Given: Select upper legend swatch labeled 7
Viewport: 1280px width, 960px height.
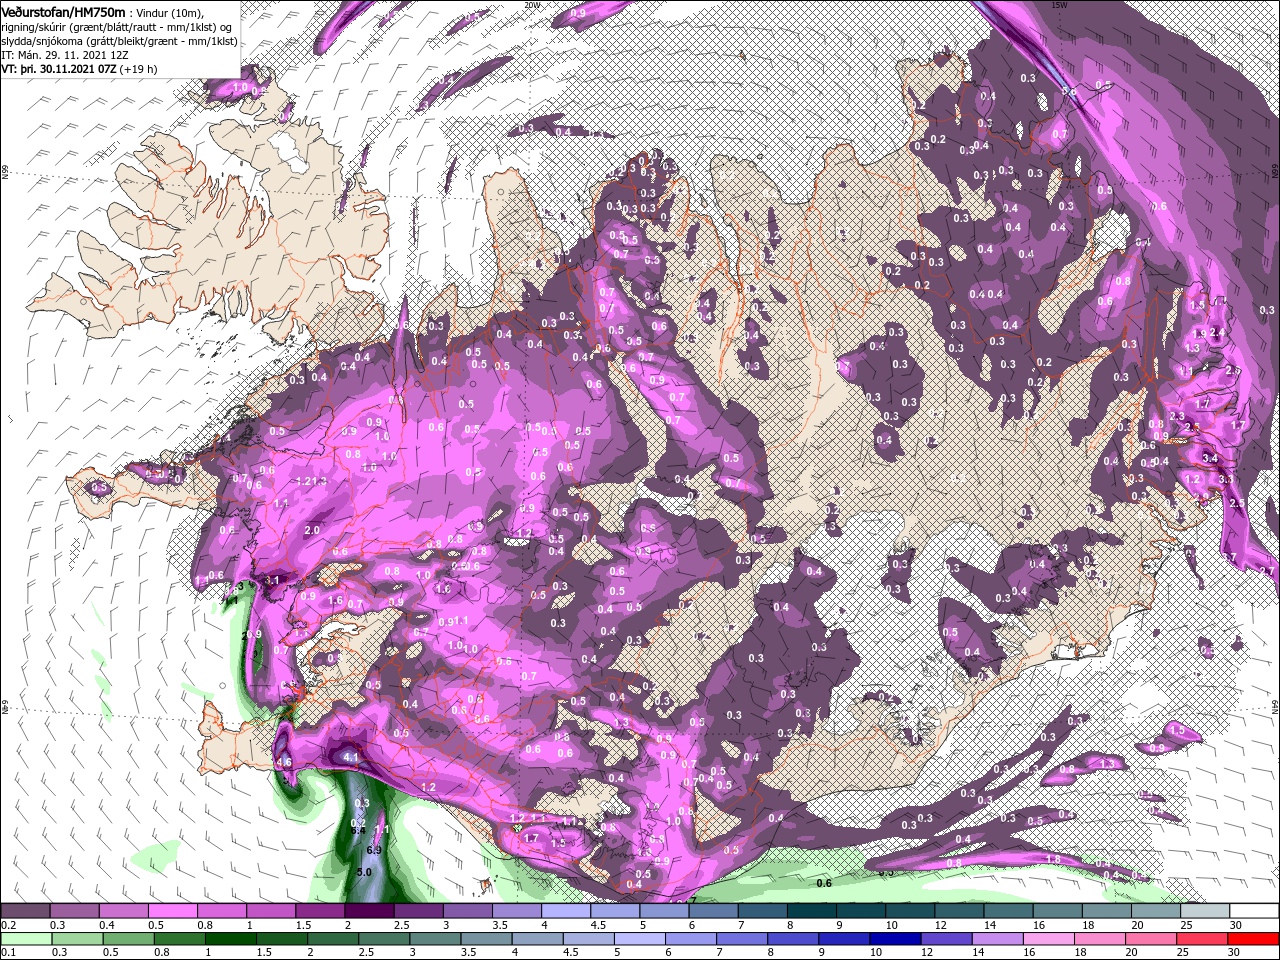Looking at the screenshot, I should click(762, 911).
